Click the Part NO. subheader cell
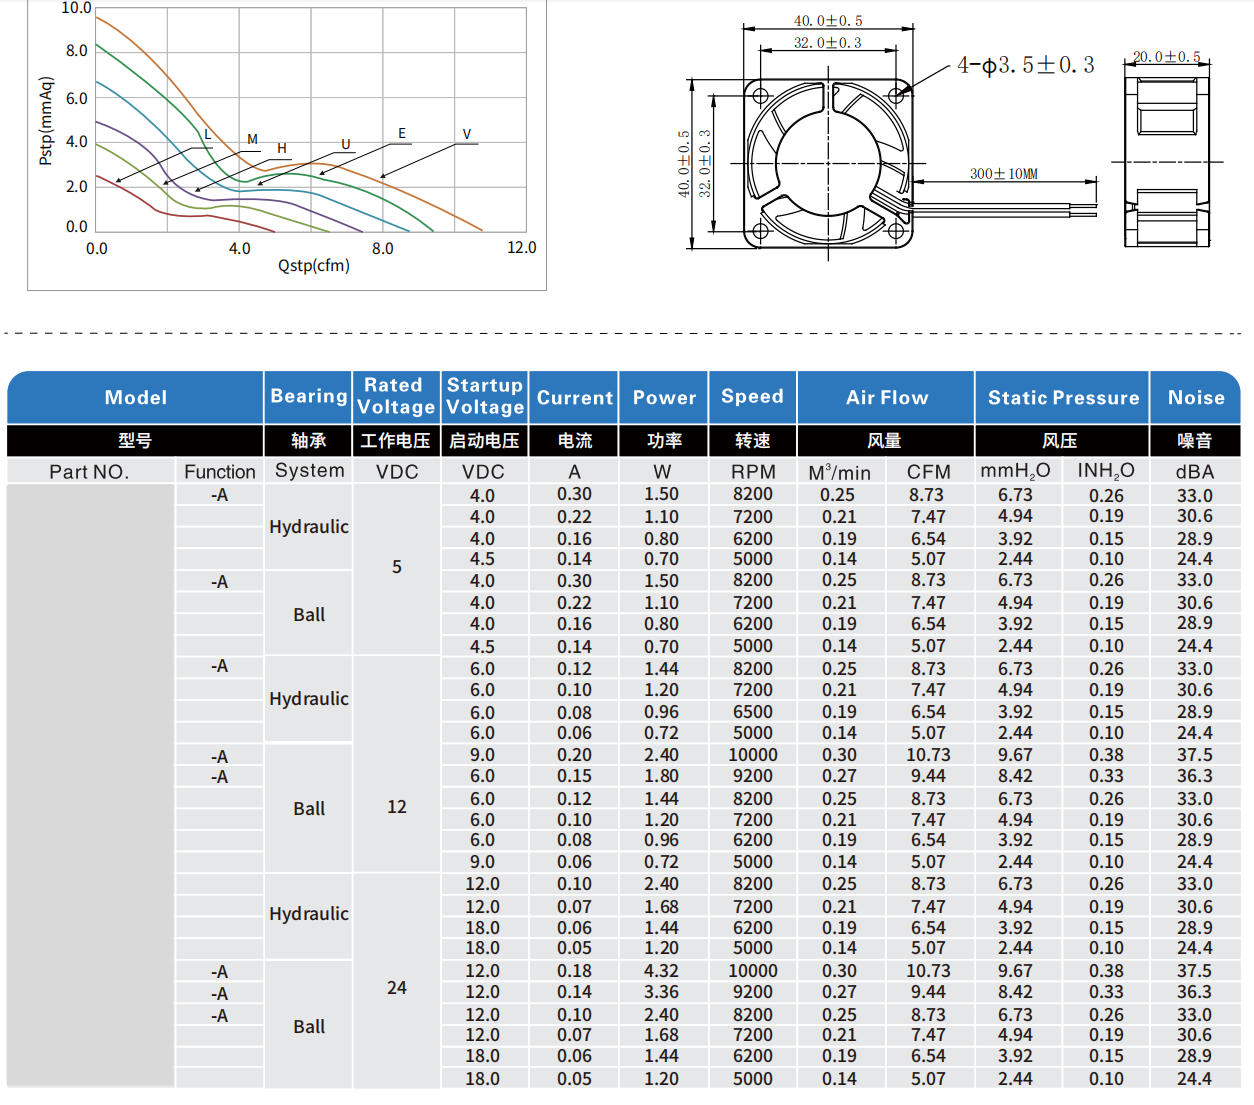Viewport: 1254px width, 1105px height. [x=89, y=471]
